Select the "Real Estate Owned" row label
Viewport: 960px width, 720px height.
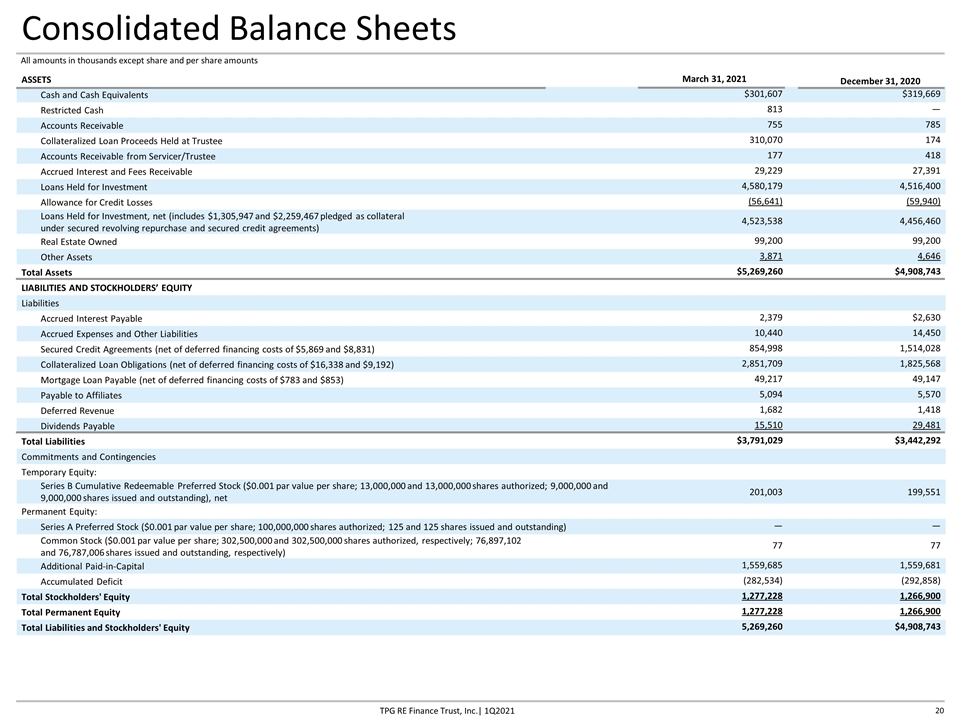click(x=78, y=242)
